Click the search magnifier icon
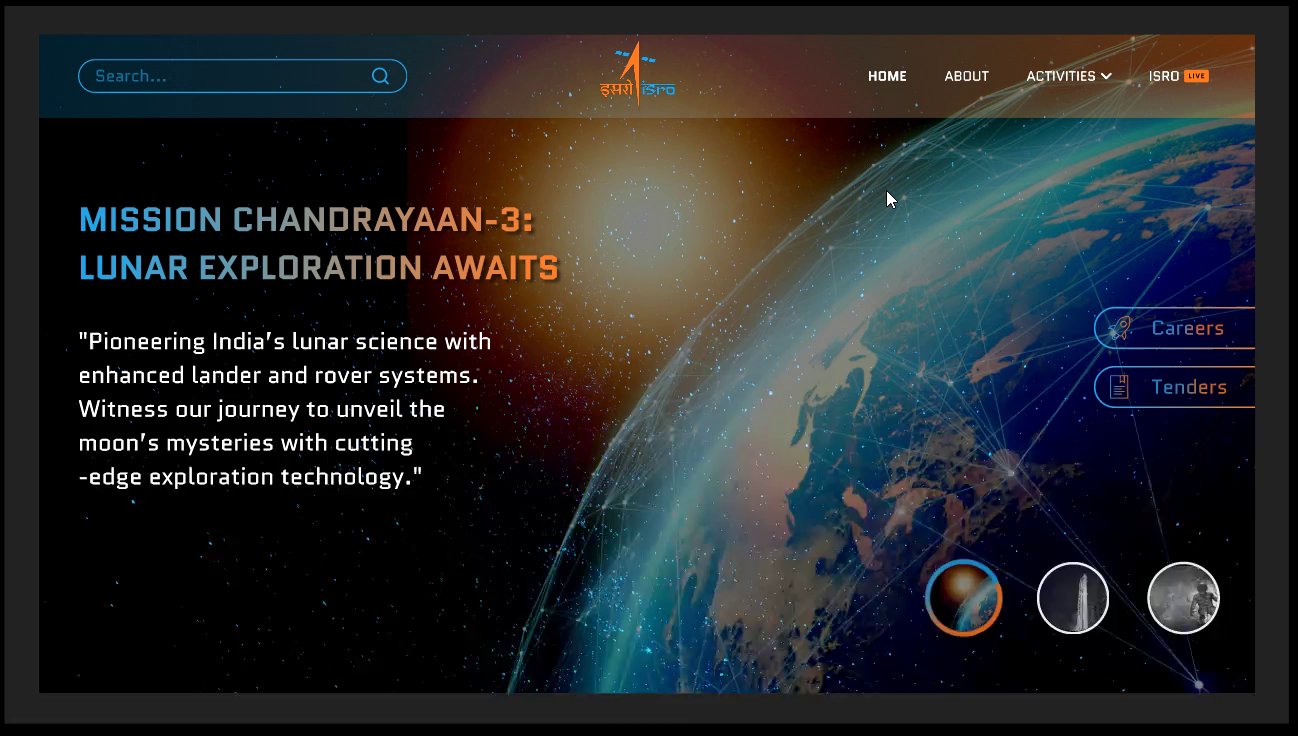The height and width of the screenshot is (736, 1298). pos(380,75)
